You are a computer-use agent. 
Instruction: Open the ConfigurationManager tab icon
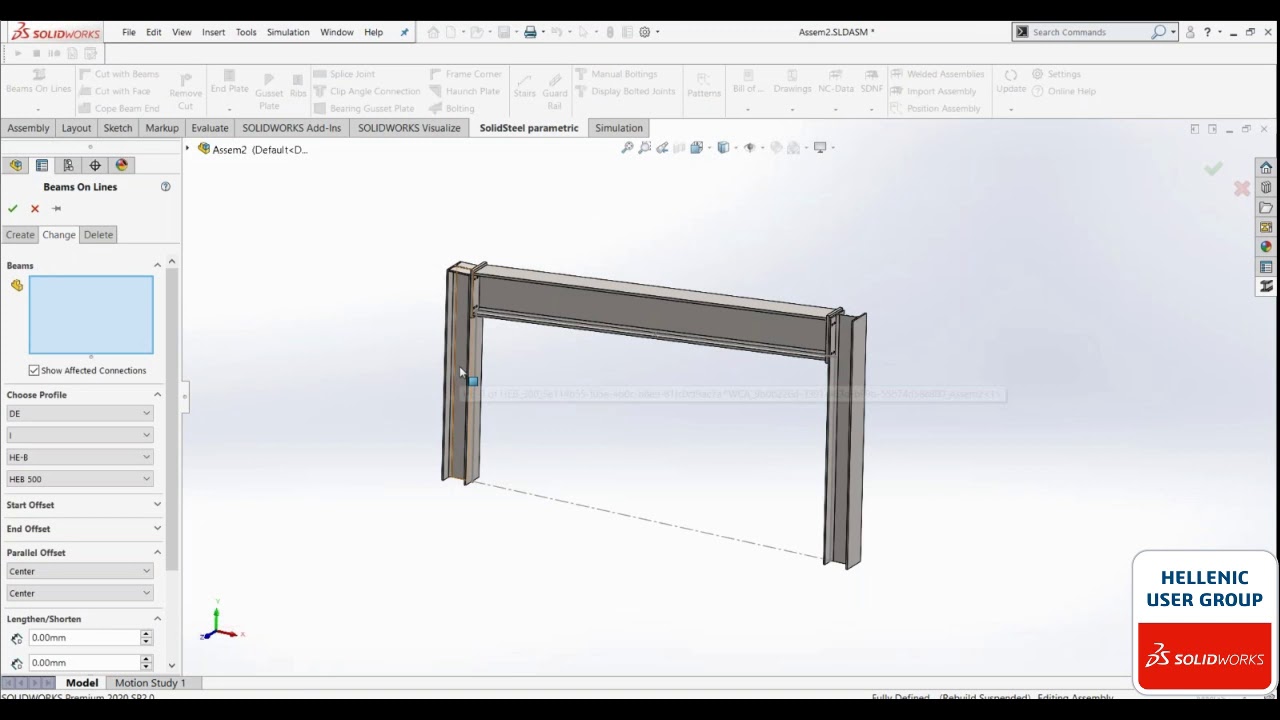click(68, 165)
